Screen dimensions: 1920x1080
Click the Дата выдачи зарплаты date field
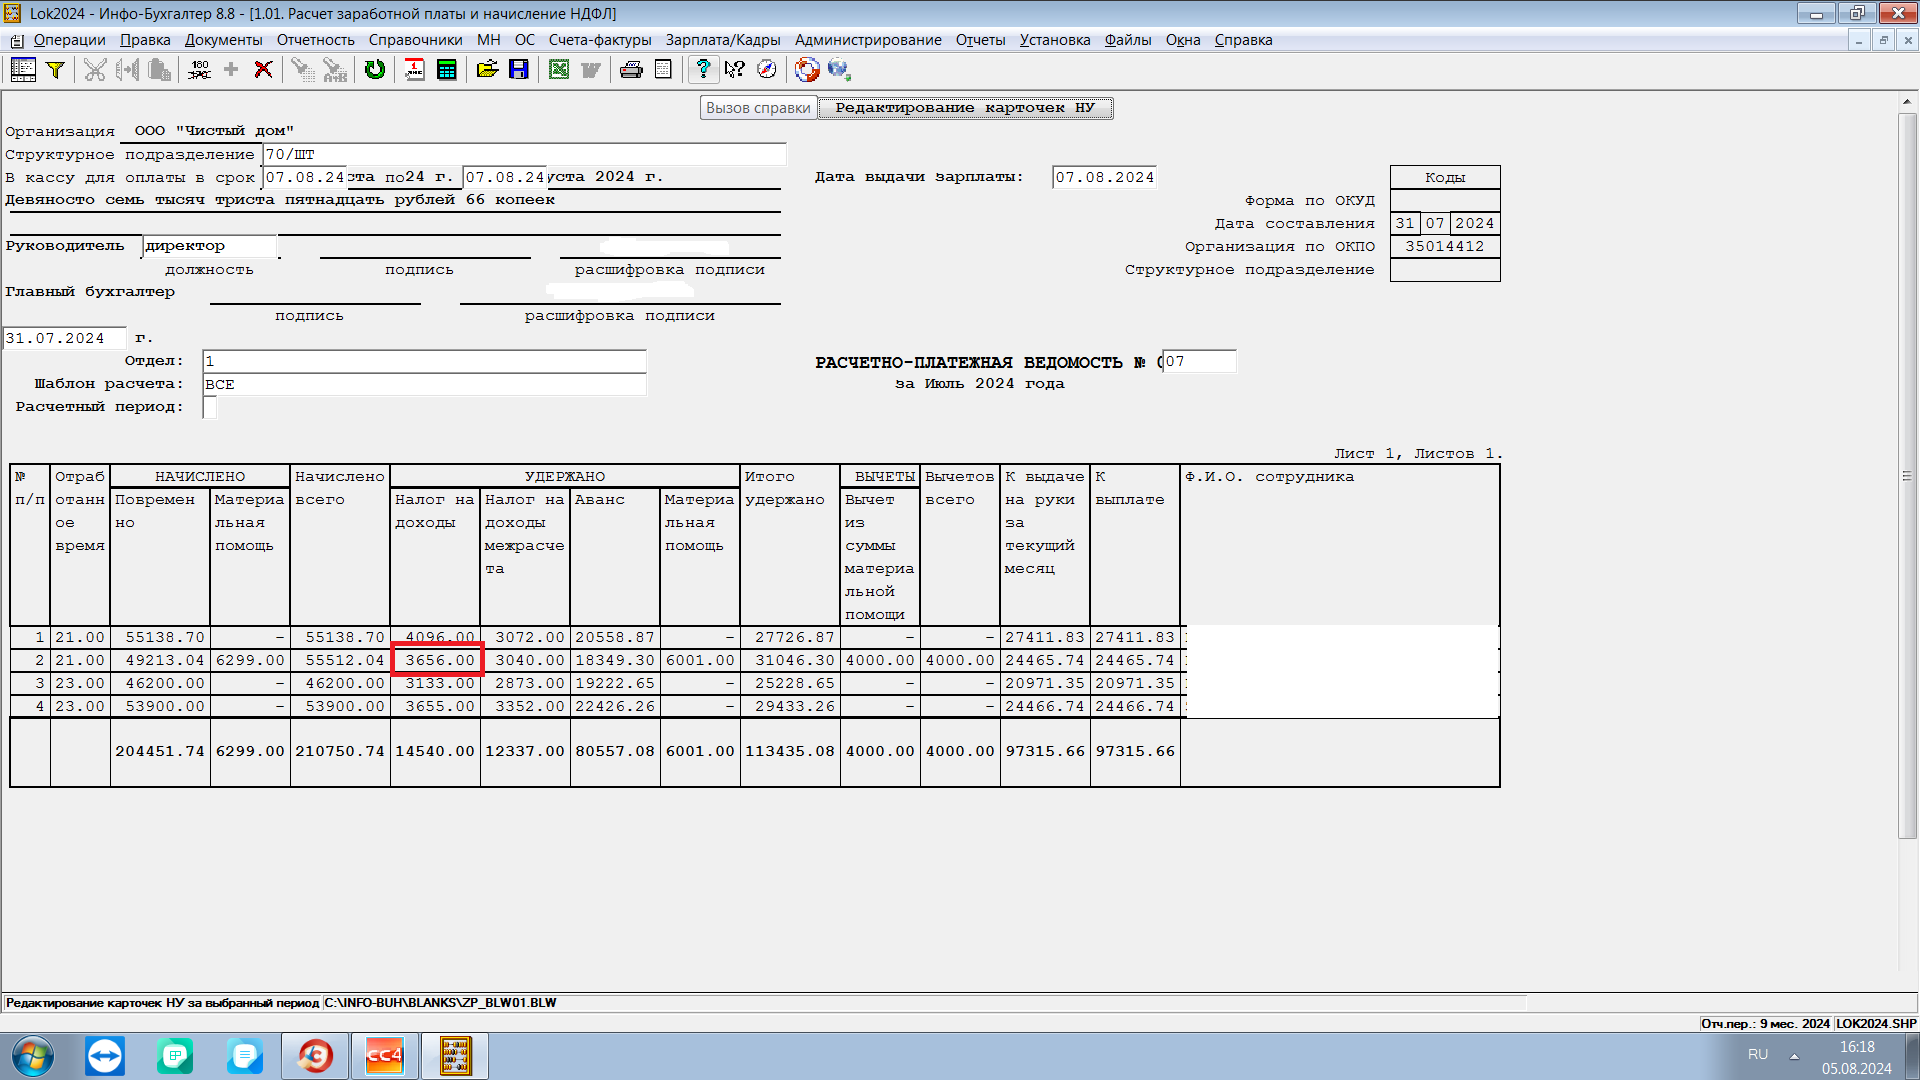[x=1104, y=177]
